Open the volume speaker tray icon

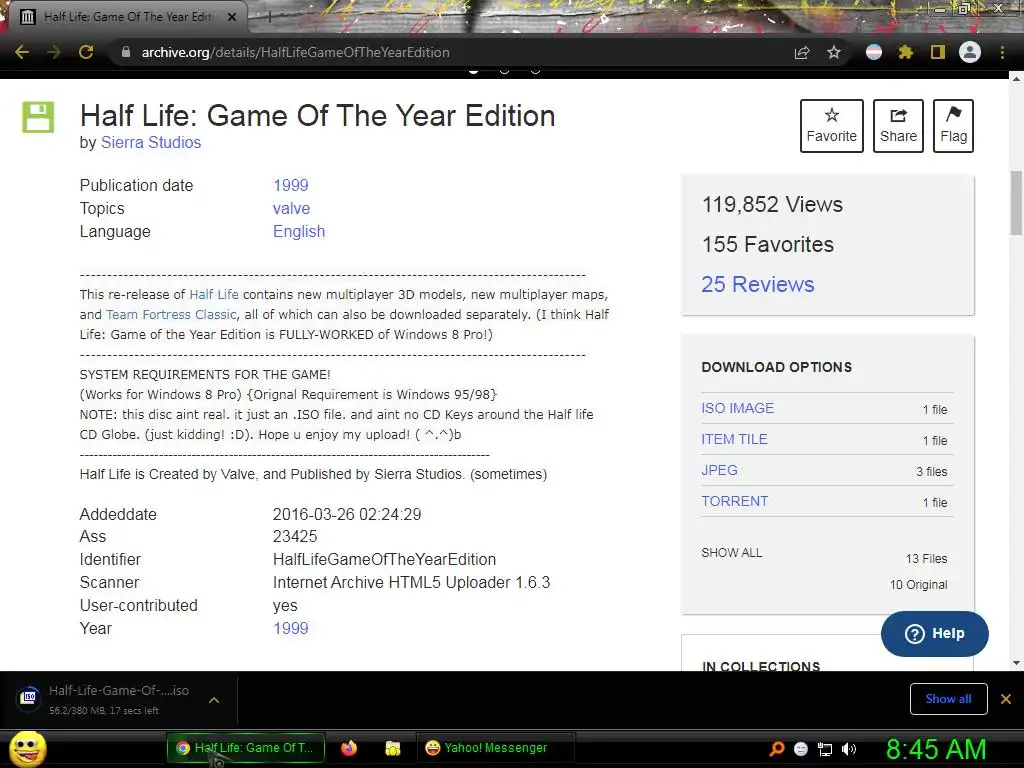848,749
